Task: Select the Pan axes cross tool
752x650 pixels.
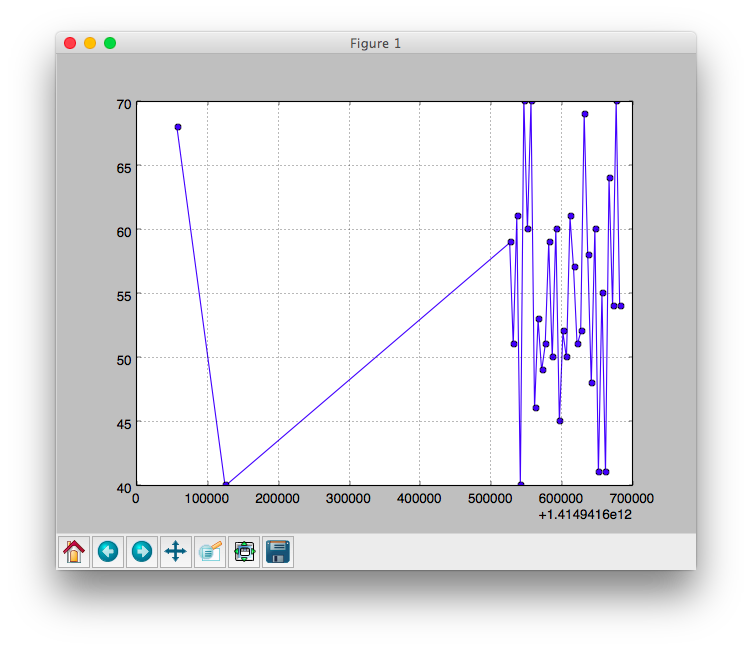Action: click(x=176, y=552)
